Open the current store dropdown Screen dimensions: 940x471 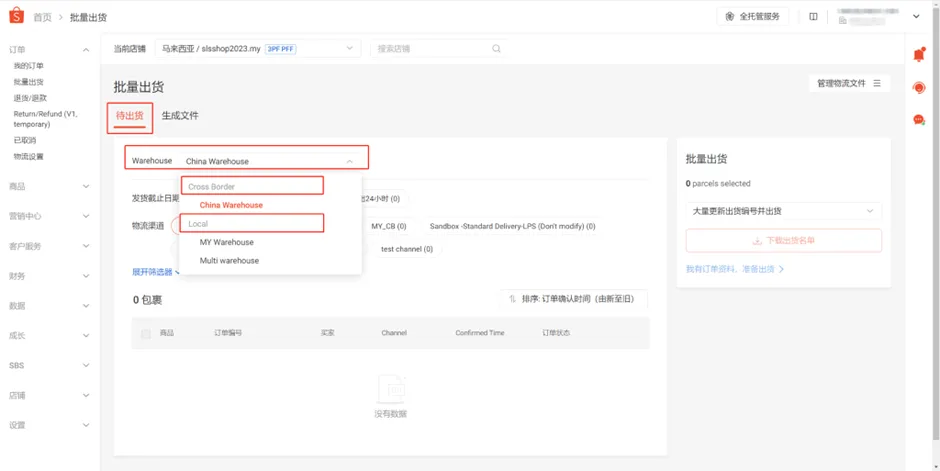tap(258, 49)
